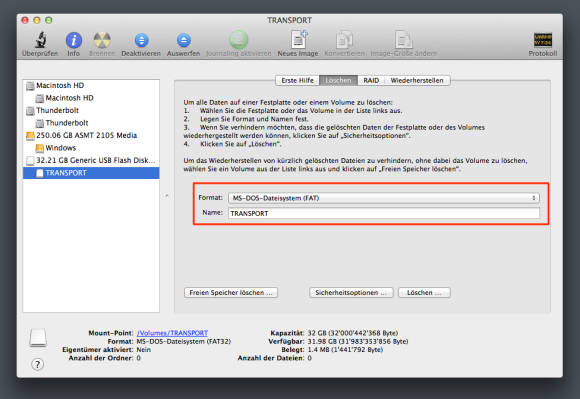
Task: Open Sicherheitsoptionen… button
Action: tap(351, 293)
